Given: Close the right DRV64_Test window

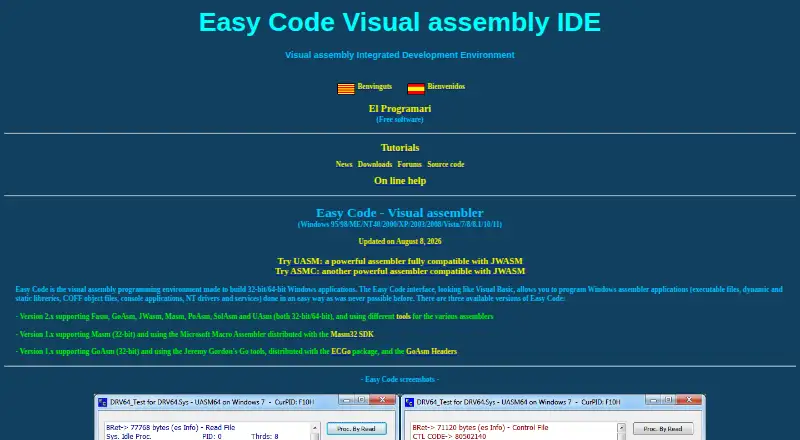Looking at the screenshot, I should (689, 400).
